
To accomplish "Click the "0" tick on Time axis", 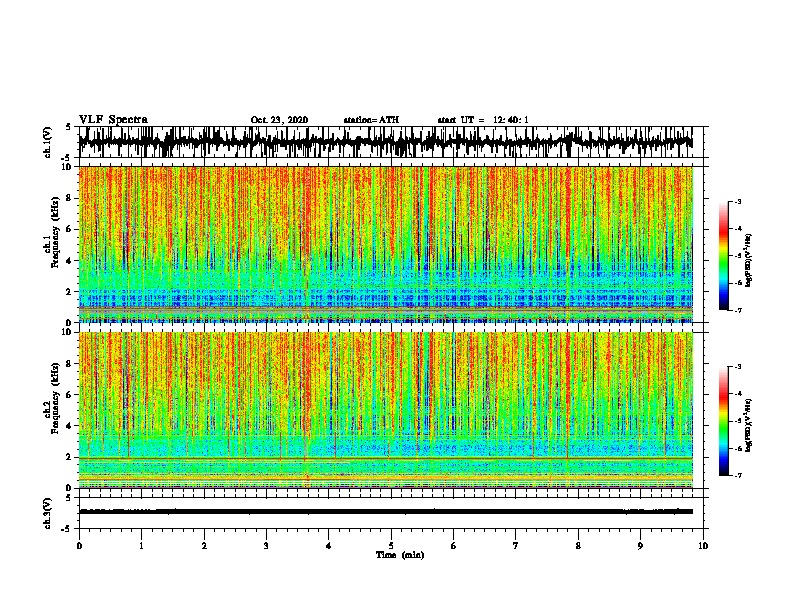I will (x=79, y=546).
